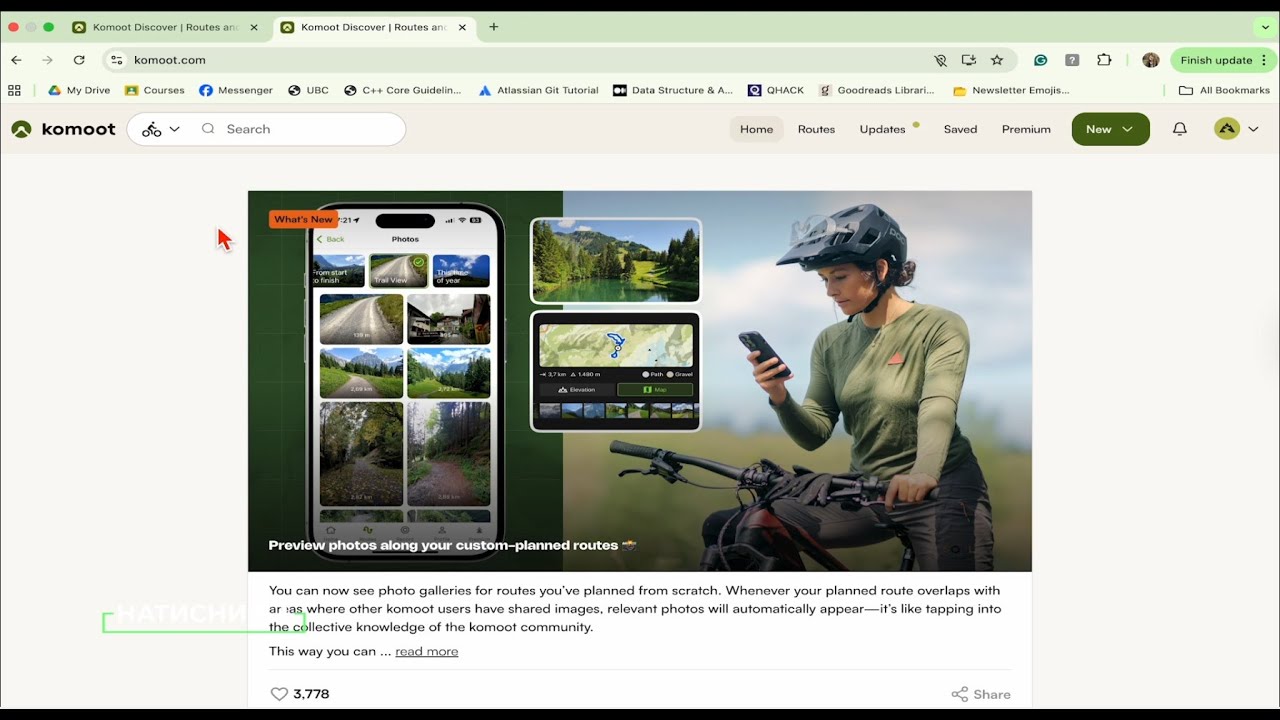Click the komoot.com address bar
The height and width of the screenshot is (720, 1280).
coord(520,60)
